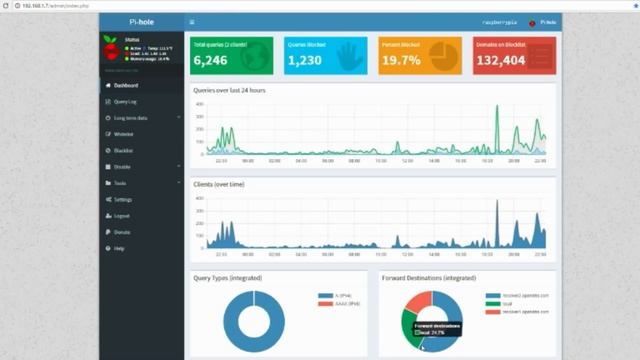Click the Pi-hole raspberry logo in sidebar

coord(111,48)
